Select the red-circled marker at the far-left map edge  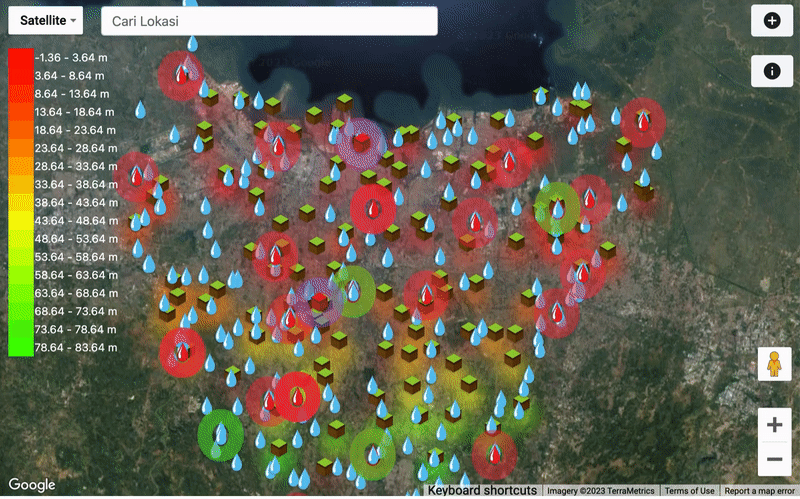(x=136, y=175)
